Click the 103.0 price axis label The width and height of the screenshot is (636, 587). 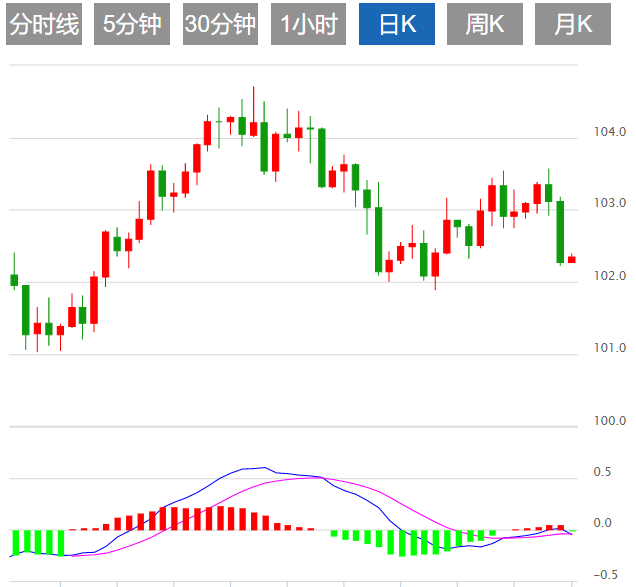610,203
